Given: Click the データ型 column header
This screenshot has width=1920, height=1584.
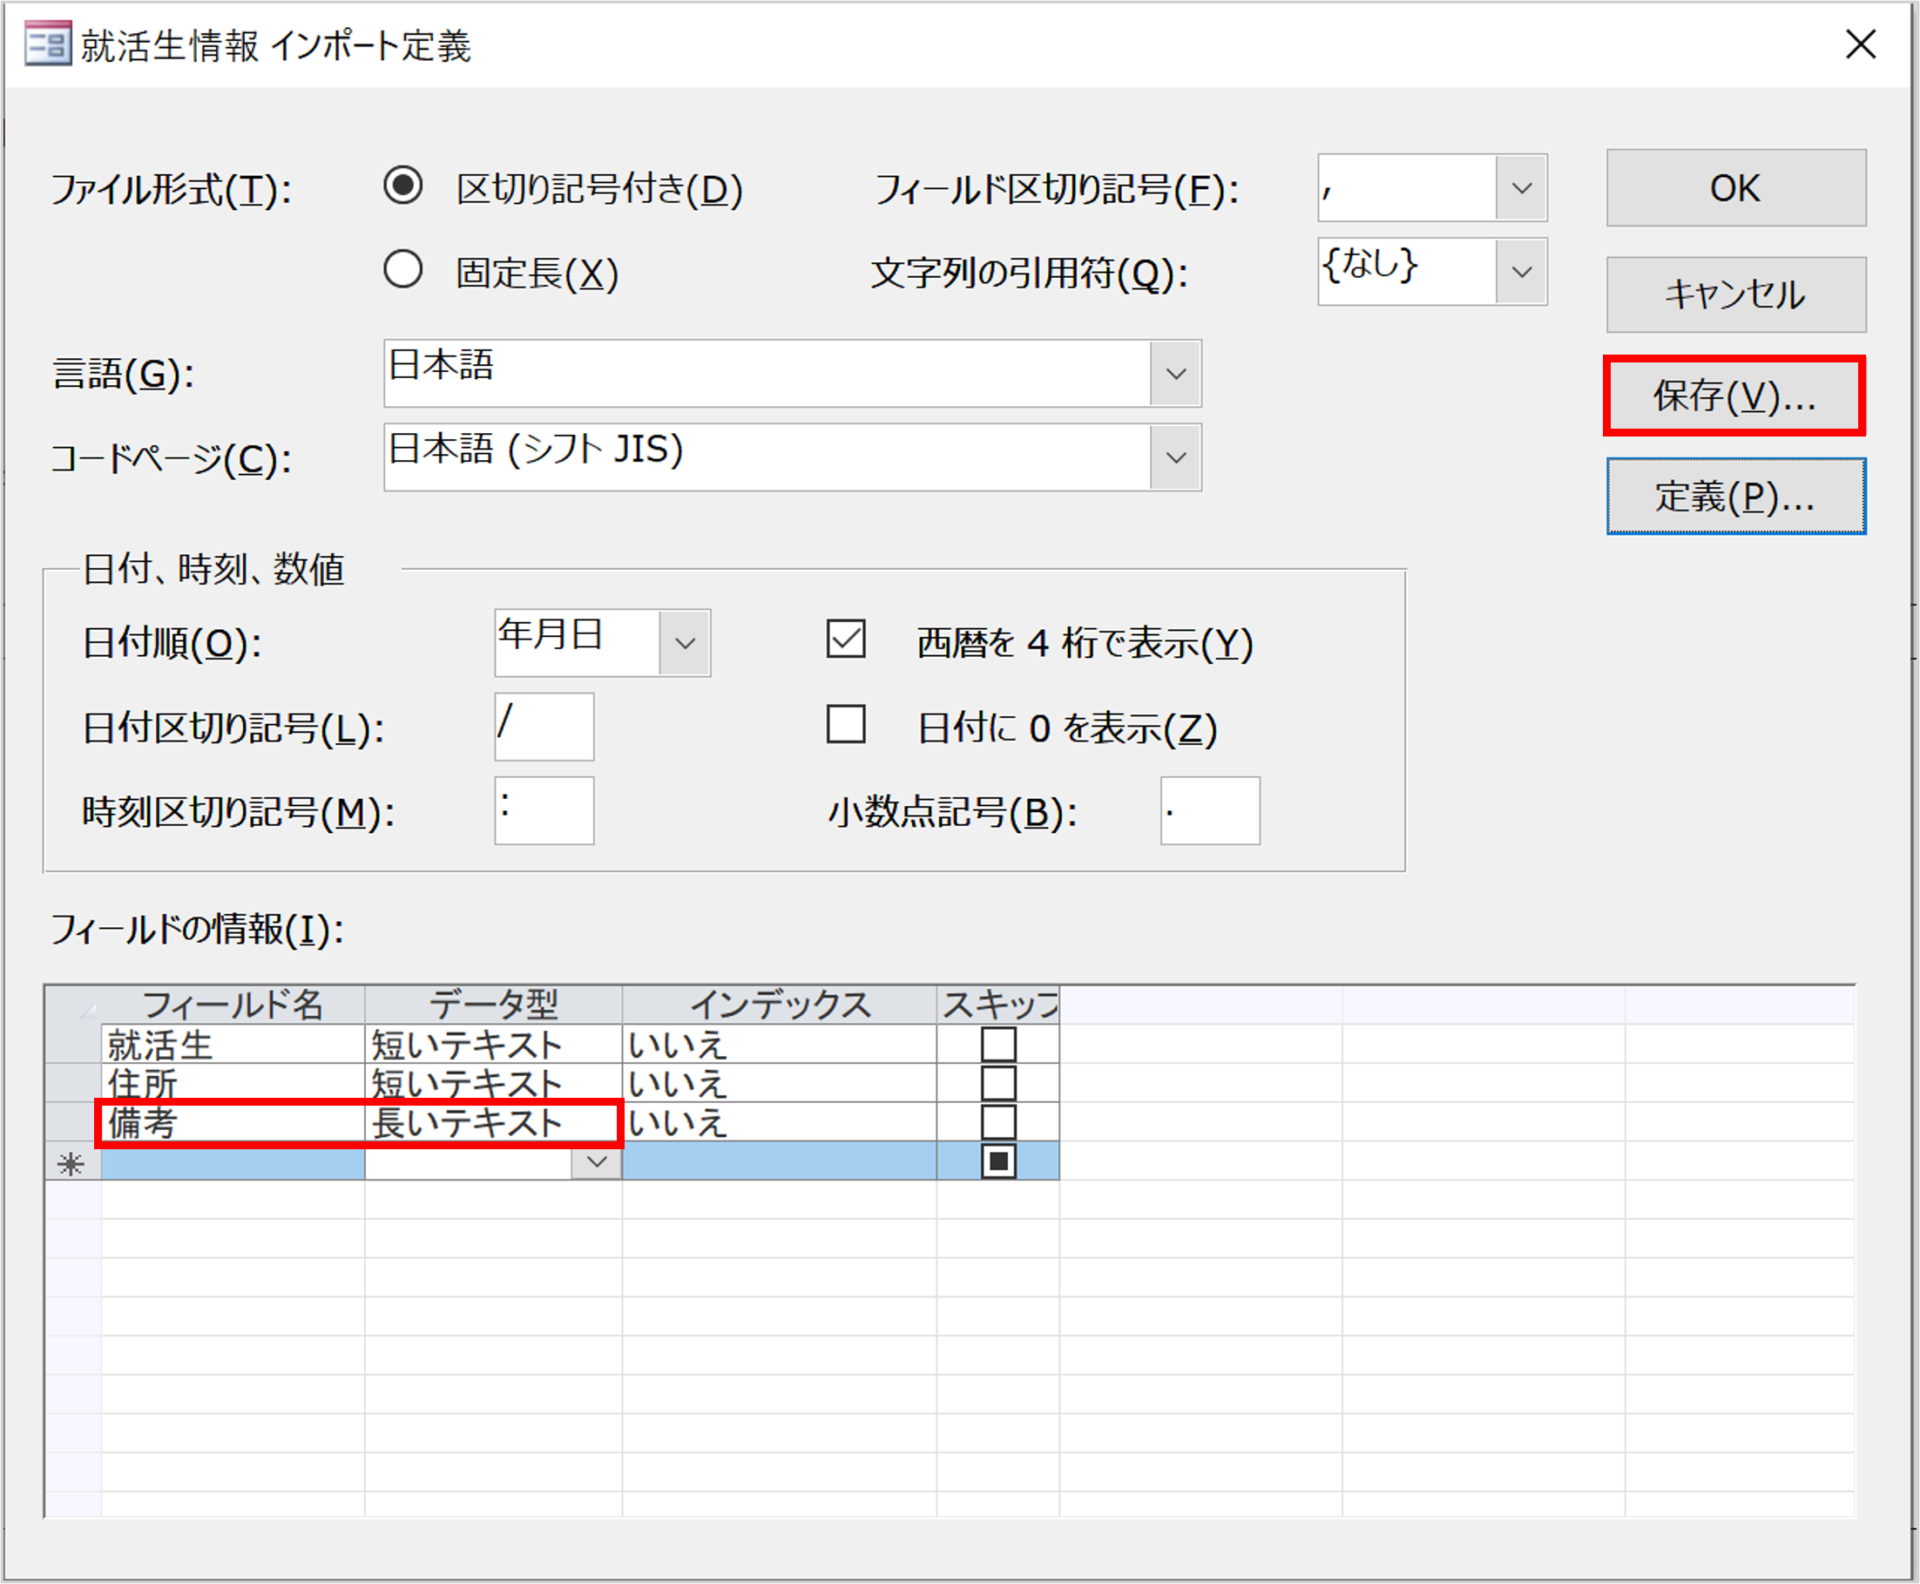Looking at the screenshot, I should click(x=493, y=1004).
